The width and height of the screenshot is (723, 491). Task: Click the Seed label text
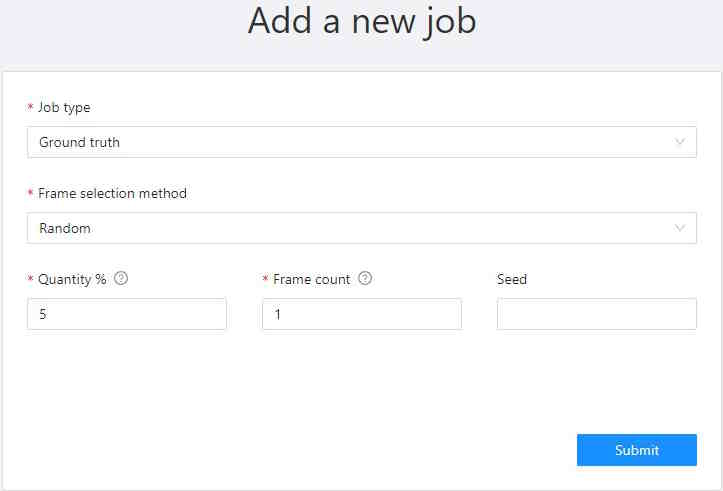[512, 279]
